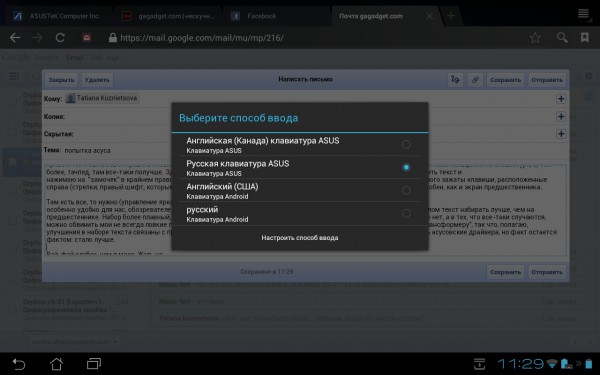This screenshot has height=375, width=600.
Task: Click bottom Сохранить button
Action: [505, 272]
